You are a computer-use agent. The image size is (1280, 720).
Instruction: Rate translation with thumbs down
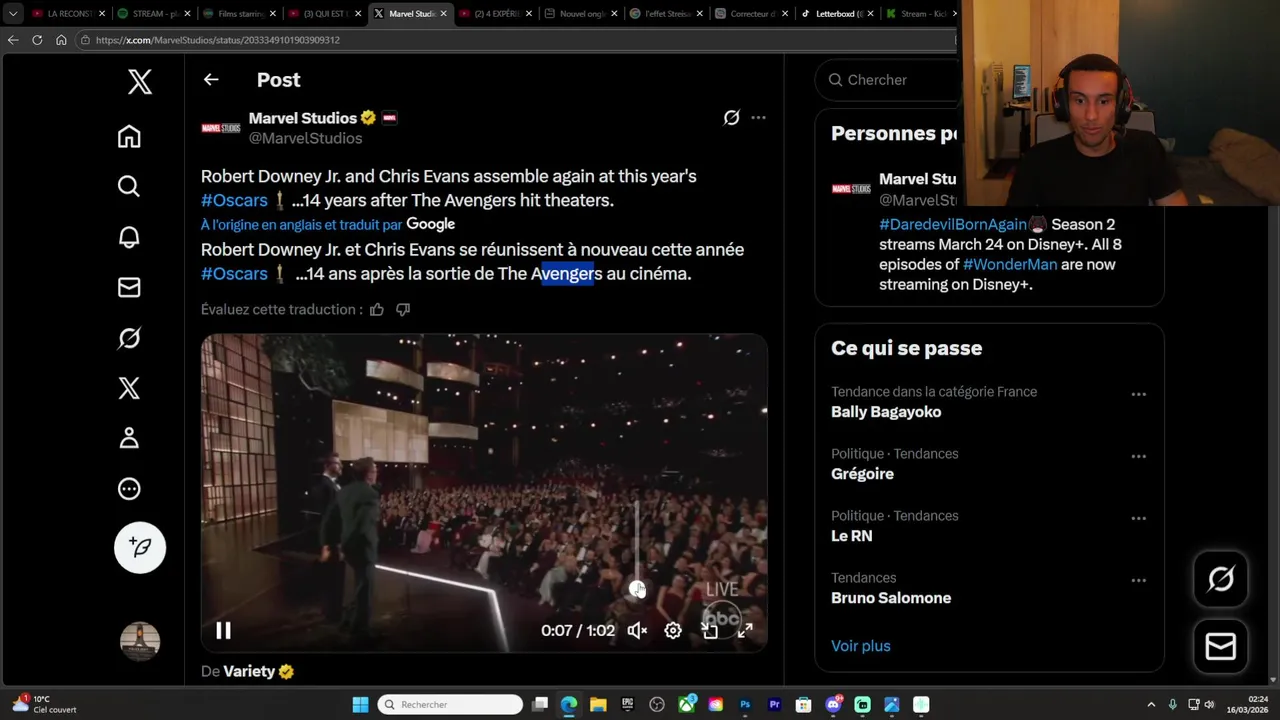pyautogui.click(x=403, y=310)
